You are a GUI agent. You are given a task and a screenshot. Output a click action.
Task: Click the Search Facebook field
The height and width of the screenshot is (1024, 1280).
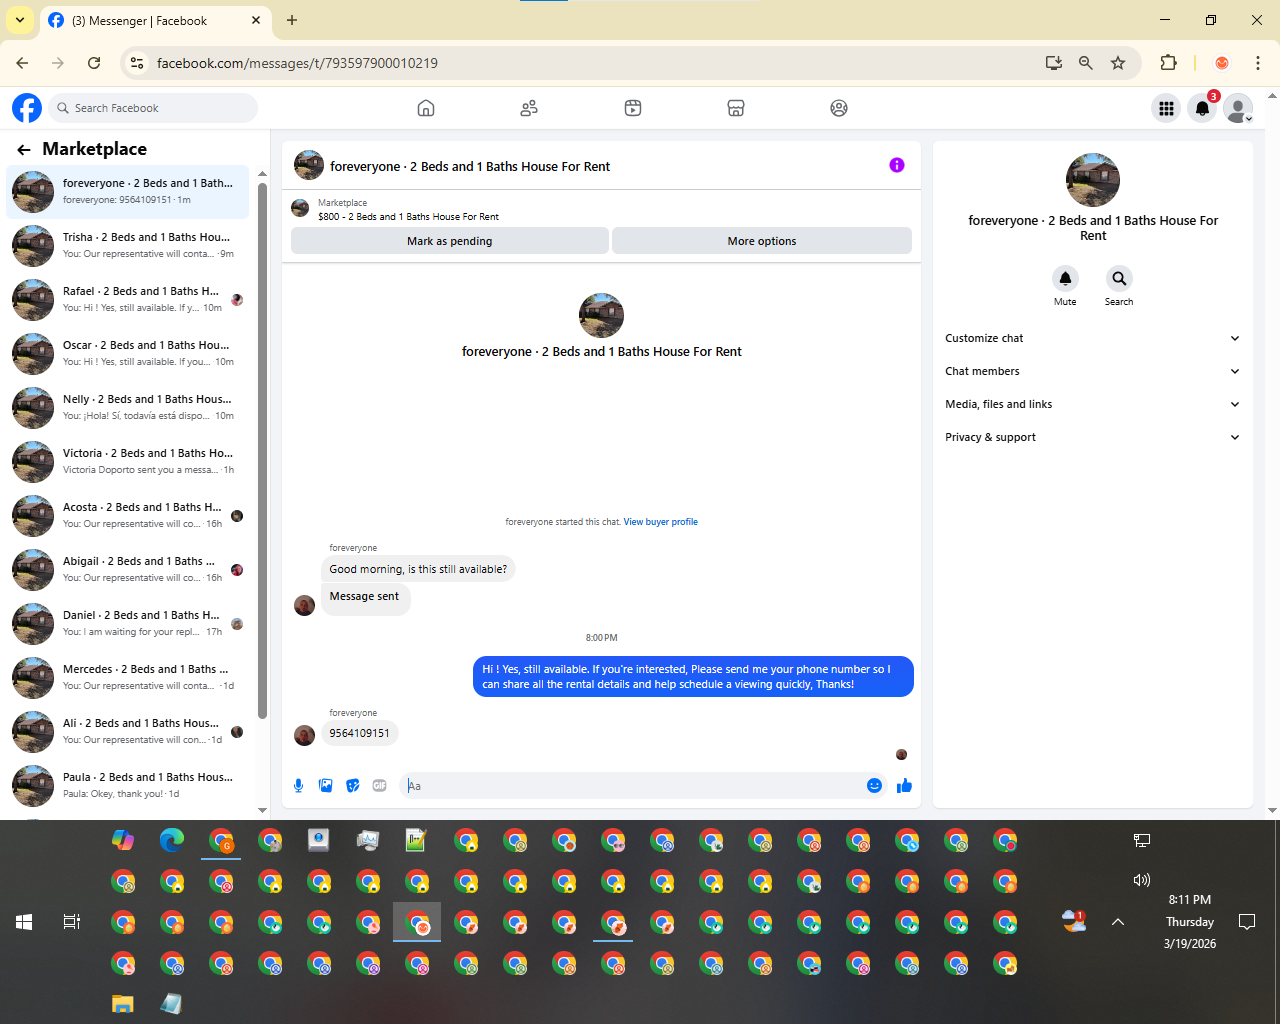[x=153, y=108]
